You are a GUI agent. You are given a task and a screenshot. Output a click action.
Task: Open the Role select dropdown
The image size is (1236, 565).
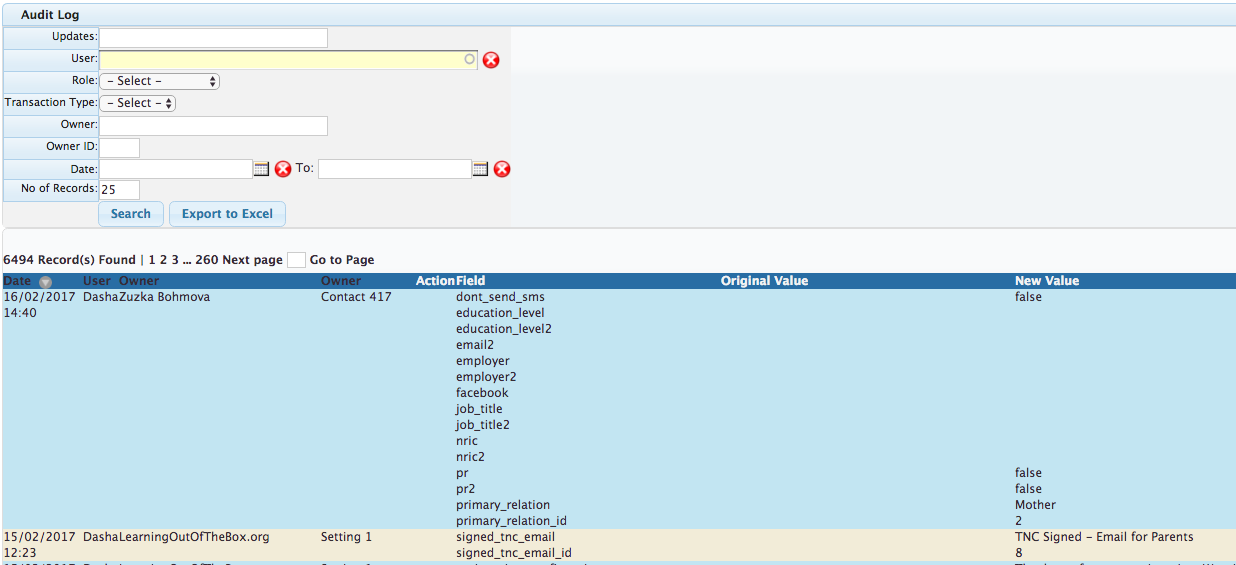(159, 81)
